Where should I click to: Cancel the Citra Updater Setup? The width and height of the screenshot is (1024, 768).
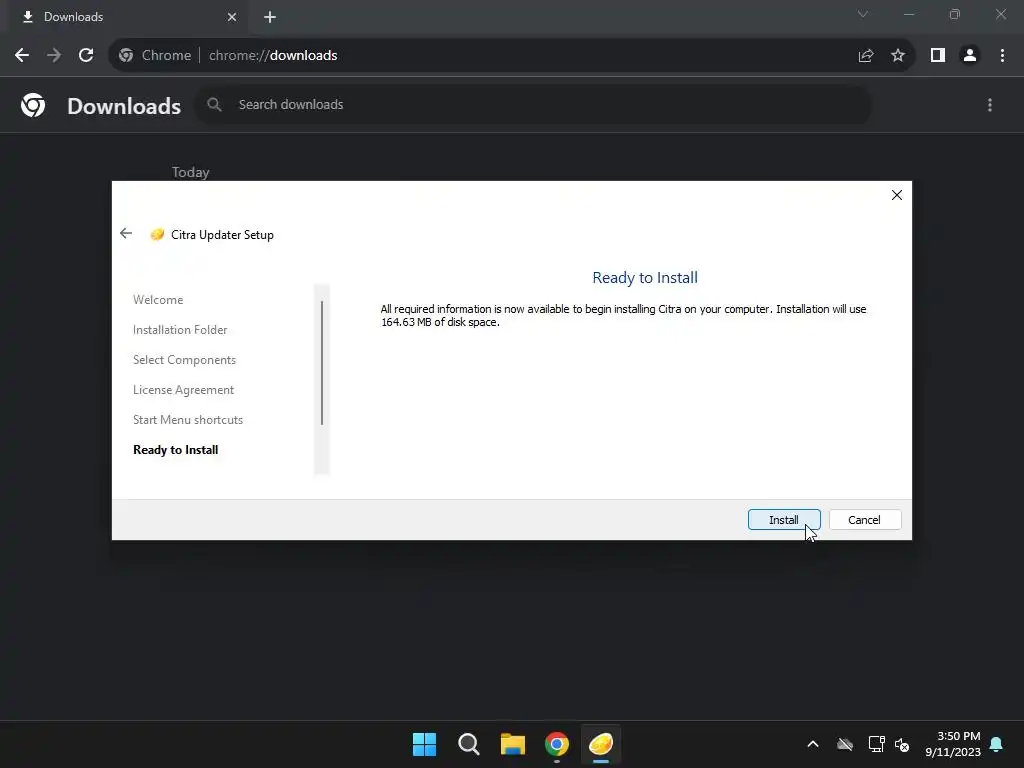(865, 520)
